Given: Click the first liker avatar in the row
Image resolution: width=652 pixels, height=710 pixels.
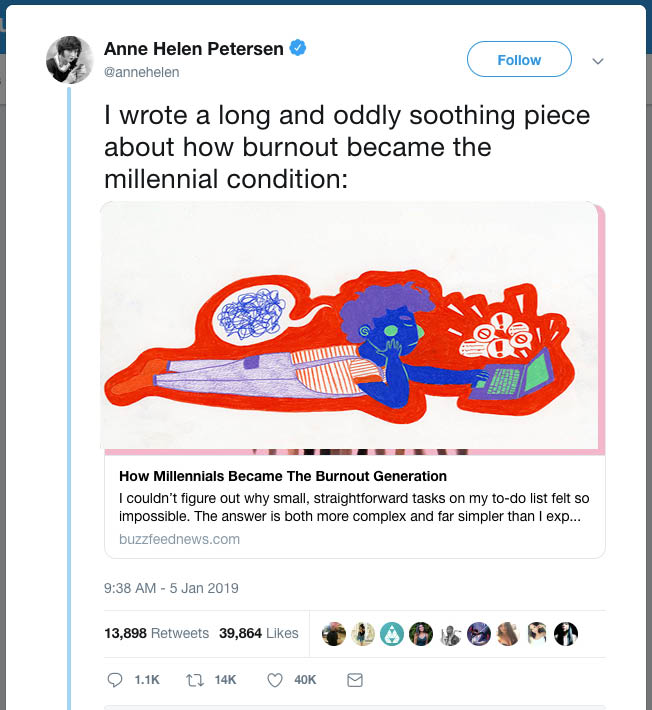Looking at the screenshot, I should coord(334,634).
